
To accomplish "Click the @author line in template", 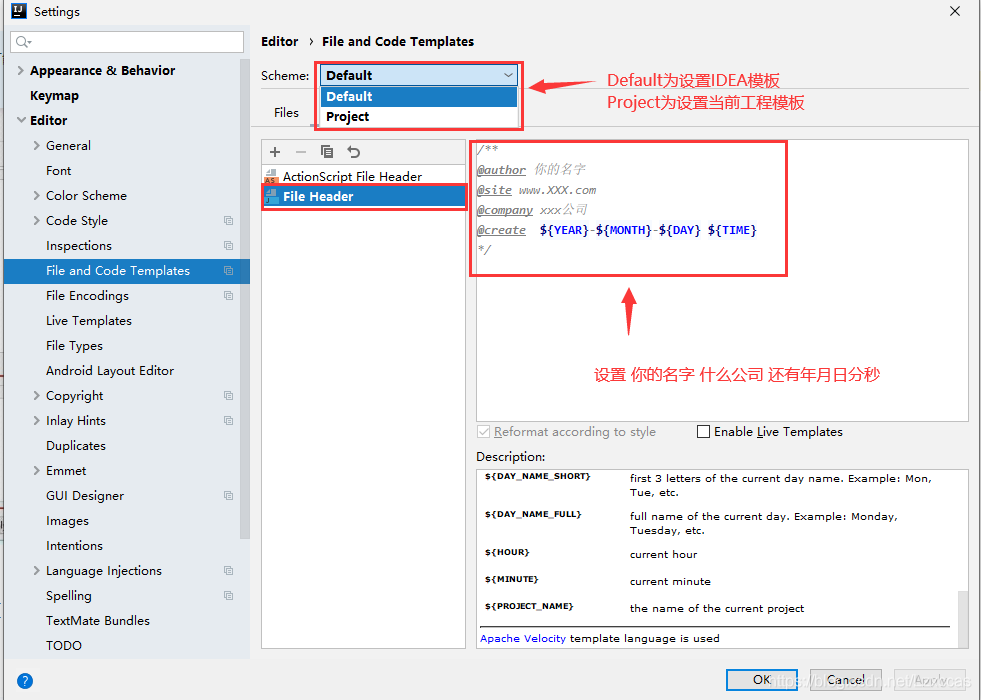I will 531,170.
